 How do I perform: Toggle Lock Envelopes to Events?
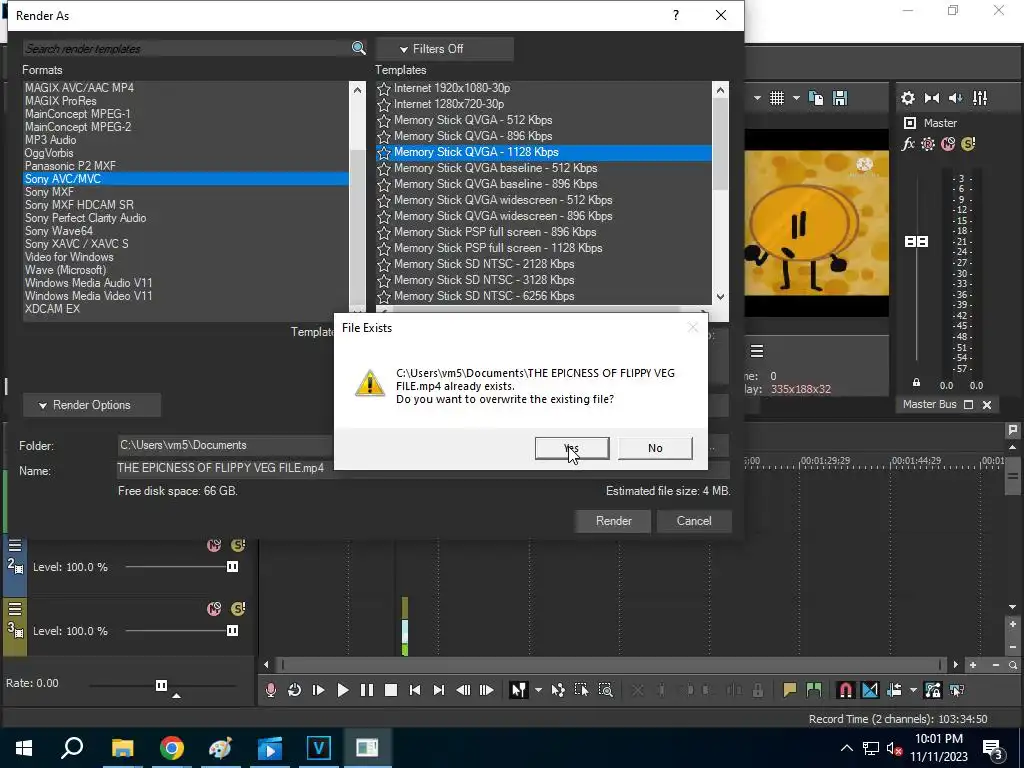[x=933, y=690]
